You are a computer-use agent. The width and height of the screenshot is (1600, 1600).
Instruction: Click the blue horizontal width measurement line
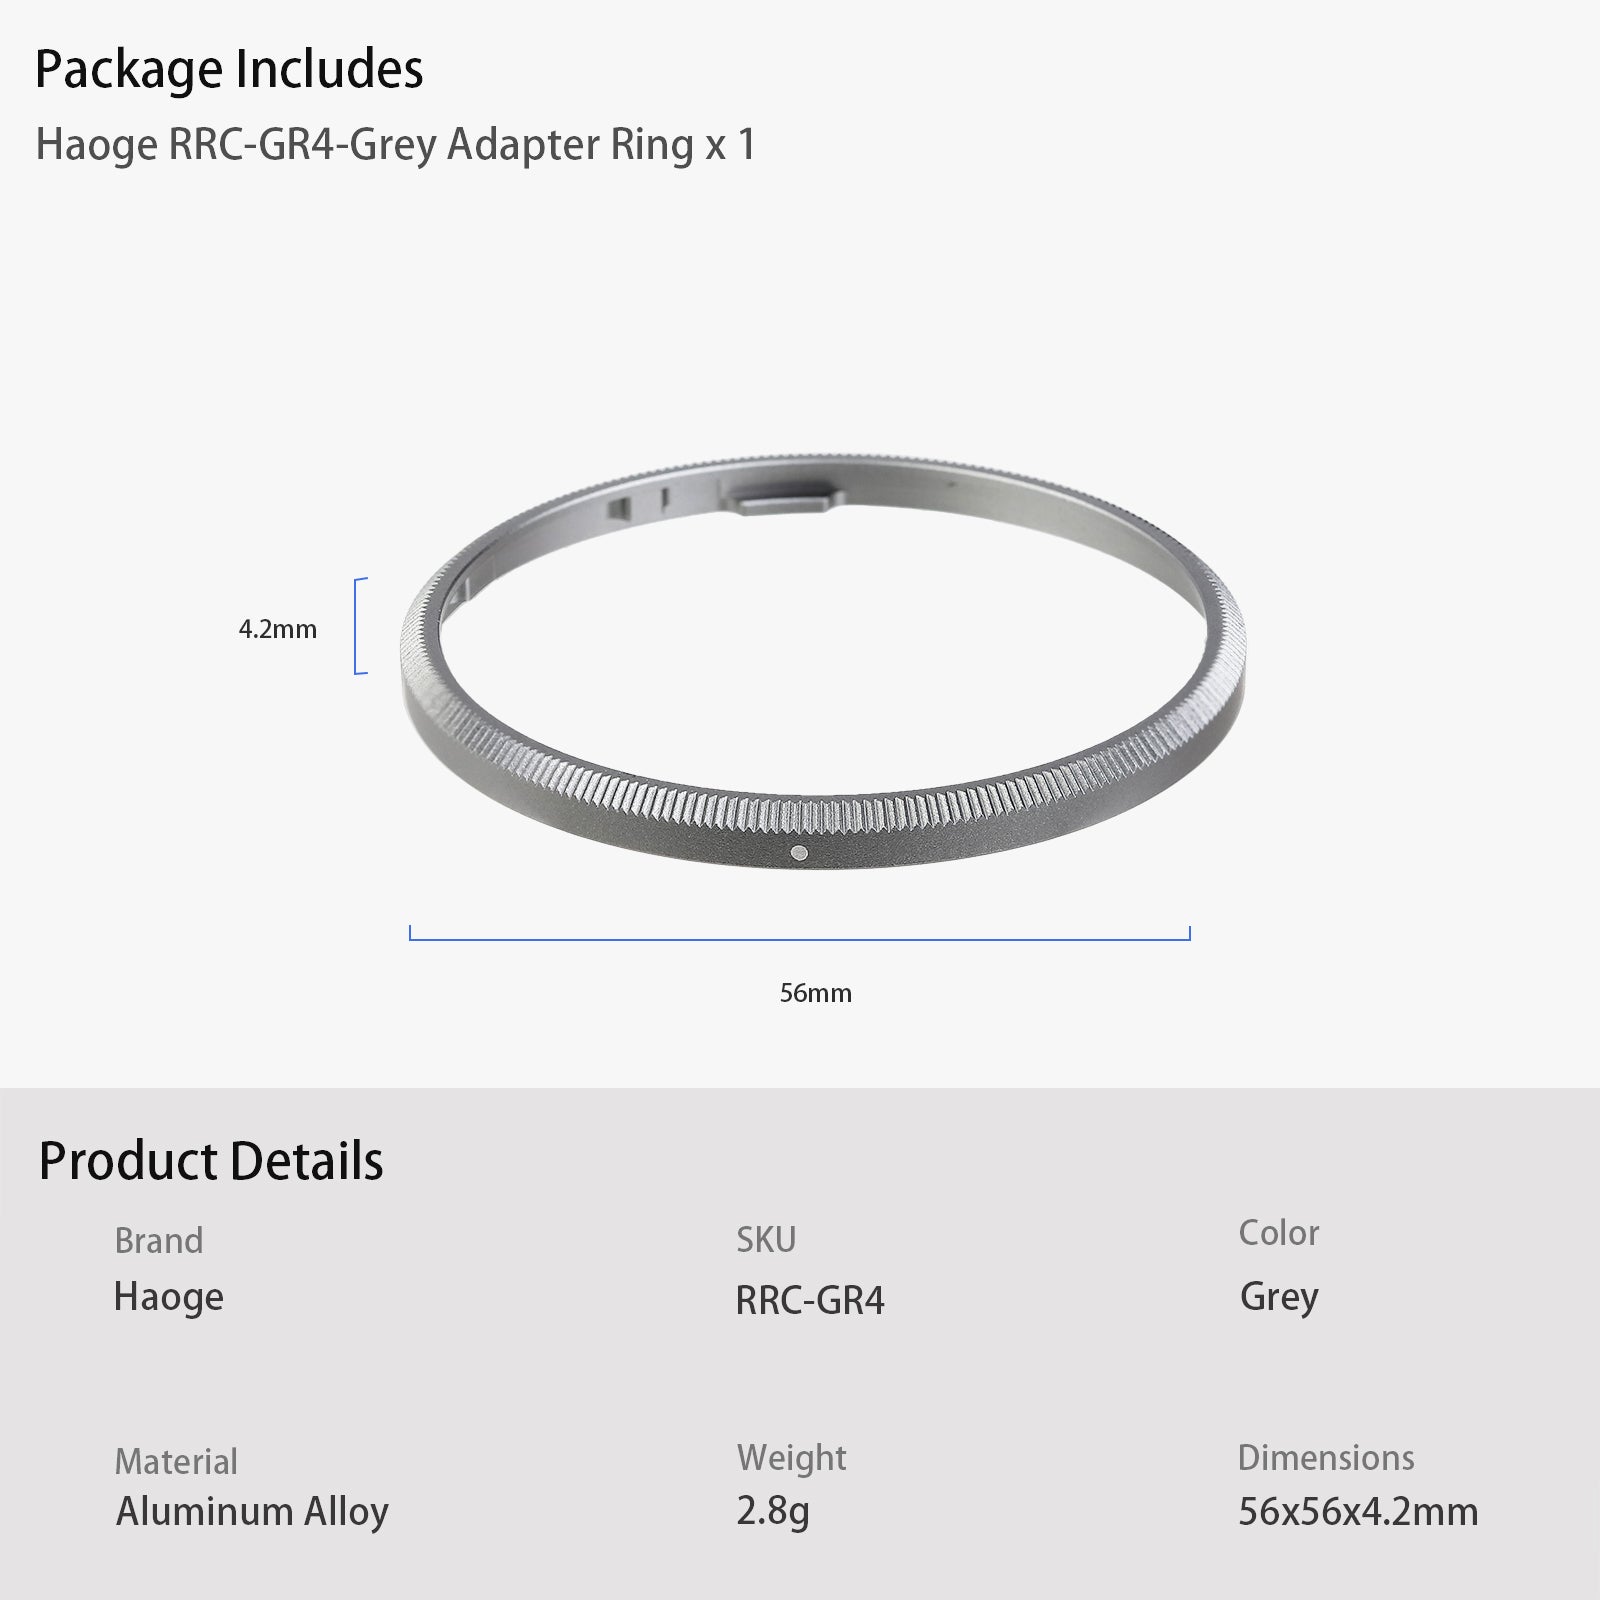(x=800, y=938)
